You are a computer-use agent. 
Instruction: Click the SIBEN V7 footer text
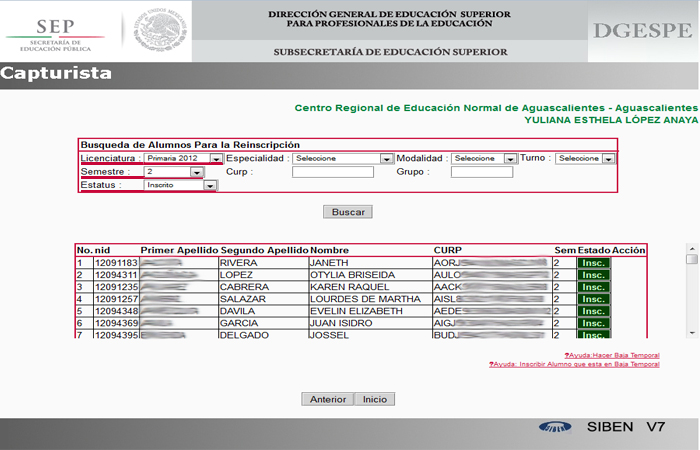(x=626, y=427)
